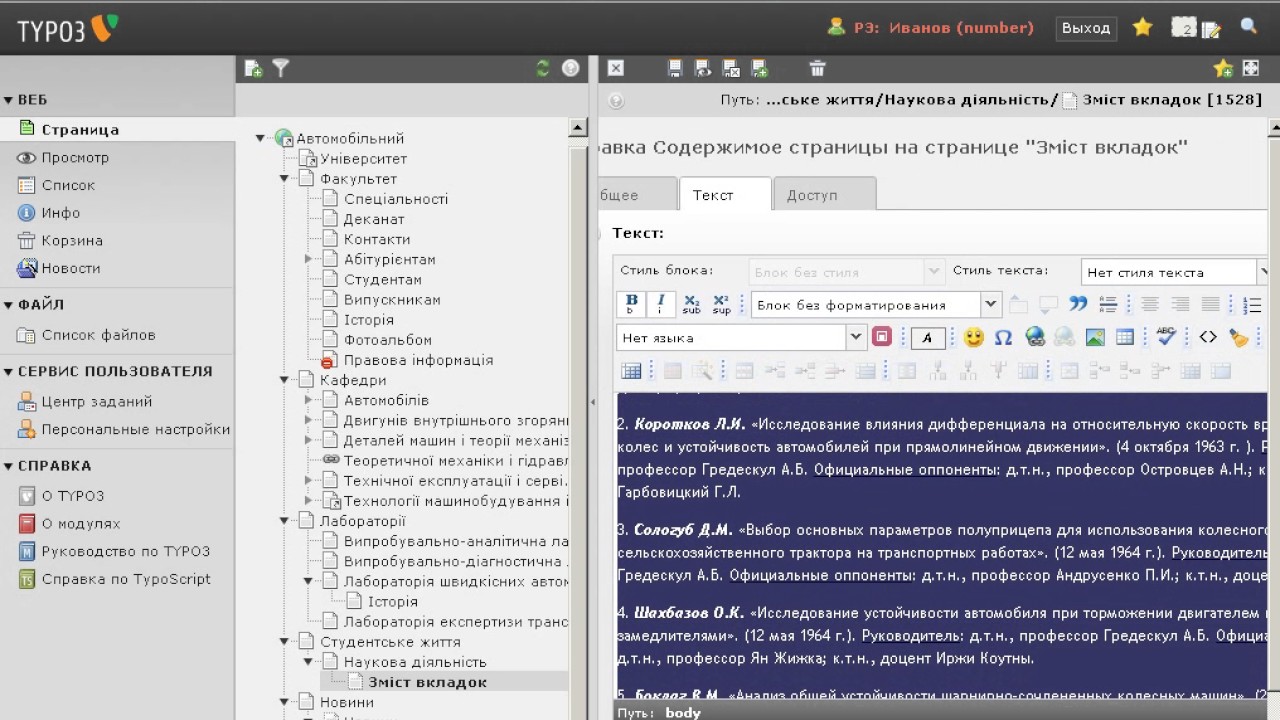Image resolution: width=1280 pixels, height=720 pixels.
Task: Toggle the show language marks button
Action: coord(881,337)
